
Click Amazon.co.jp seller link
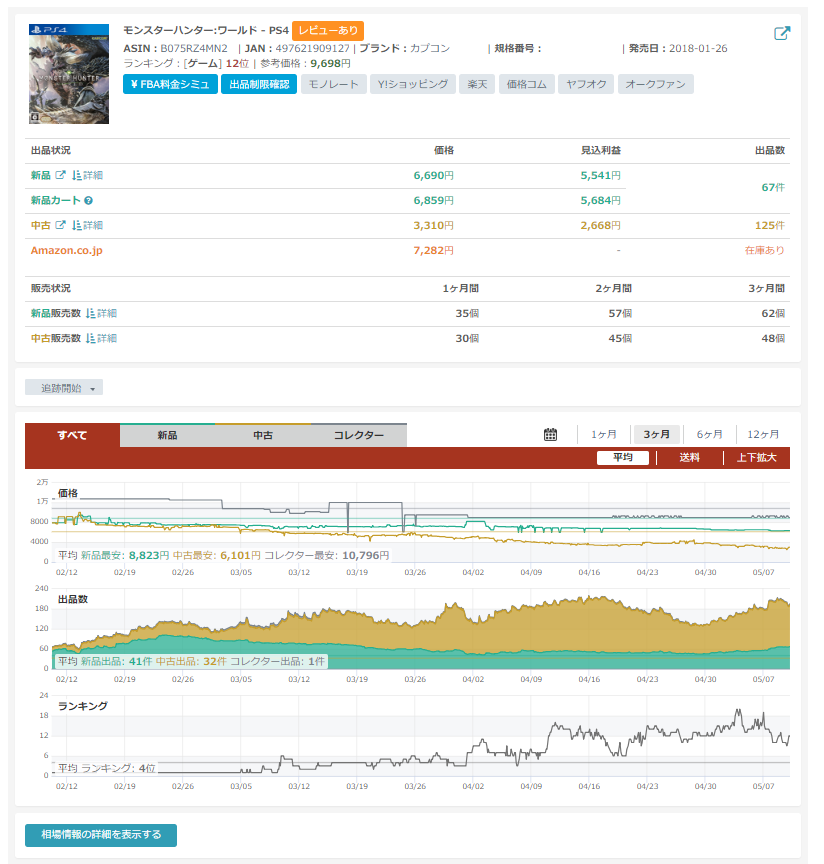click(x=67, y=250)
